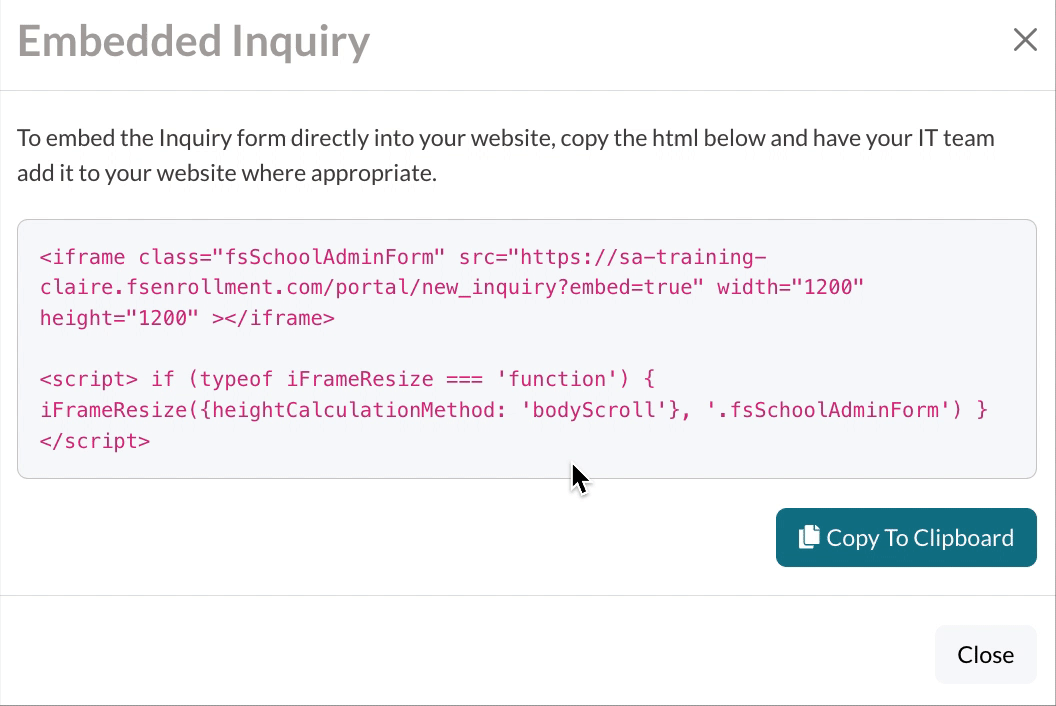Click the class="fsSchoolAdminForm" attribute in the code
The width and height of the screenshot is (1056, 706).
click(x=292, y=257)
